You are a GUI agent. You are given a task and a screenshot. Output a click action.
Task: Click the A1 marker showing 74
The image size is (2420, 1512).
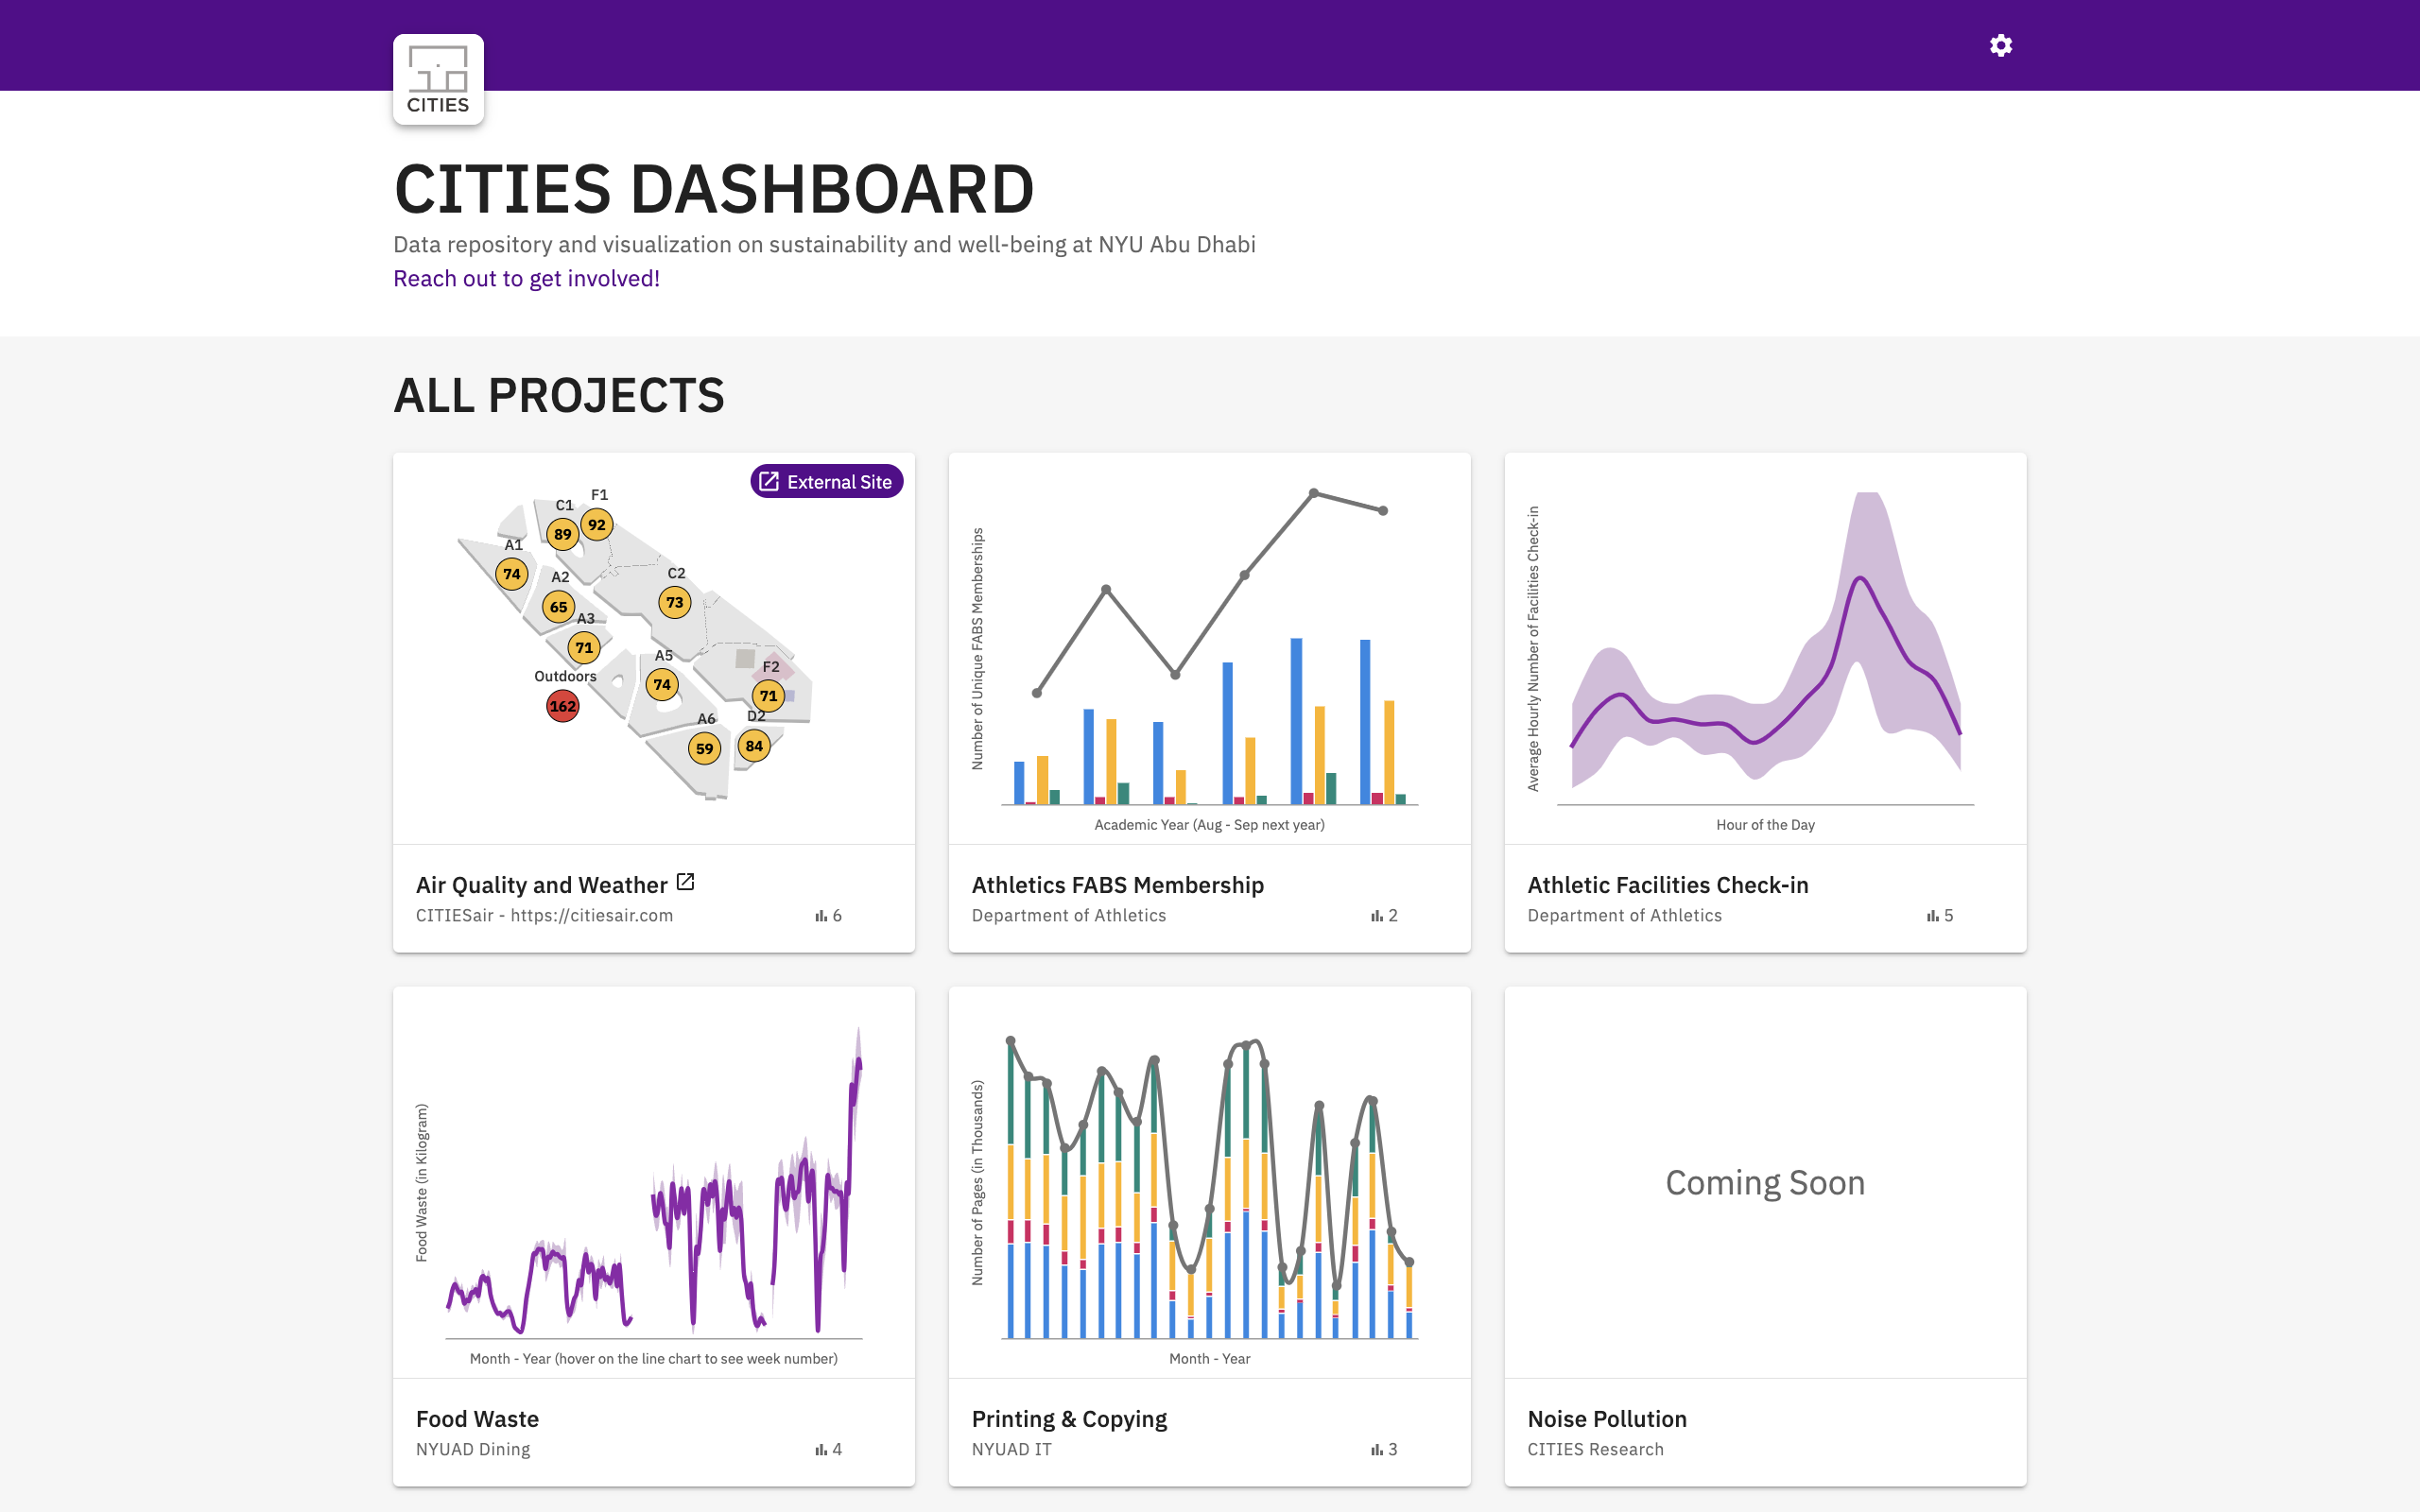click(512, 574)
